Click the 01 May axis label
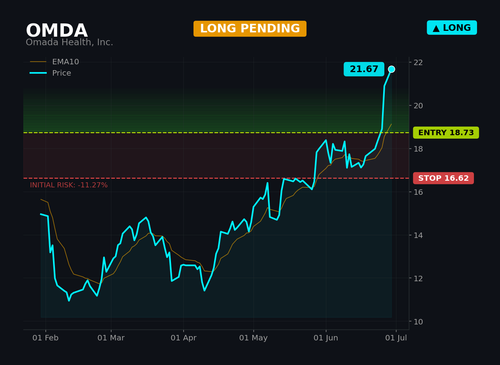The height and width of the screenshot is (365, 500). tap(253, 338)
